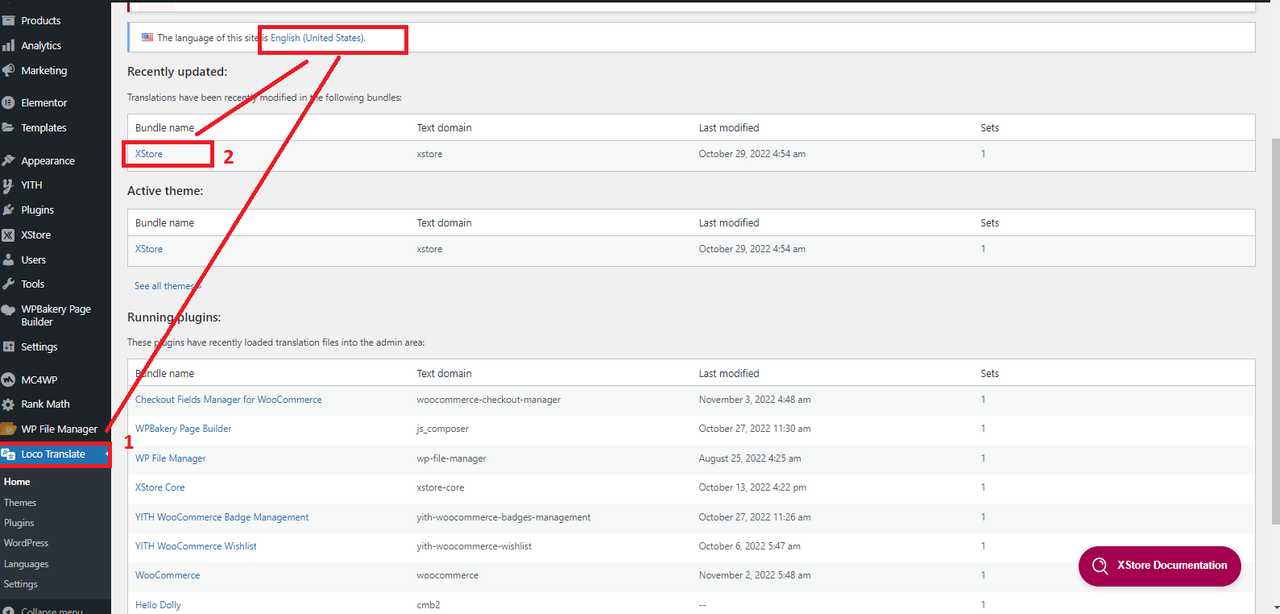This screenshot has height=614, width=1280.
Task: Open YITH WooCommerce Badge Management bundle
Action: click(x=222, y=517)
